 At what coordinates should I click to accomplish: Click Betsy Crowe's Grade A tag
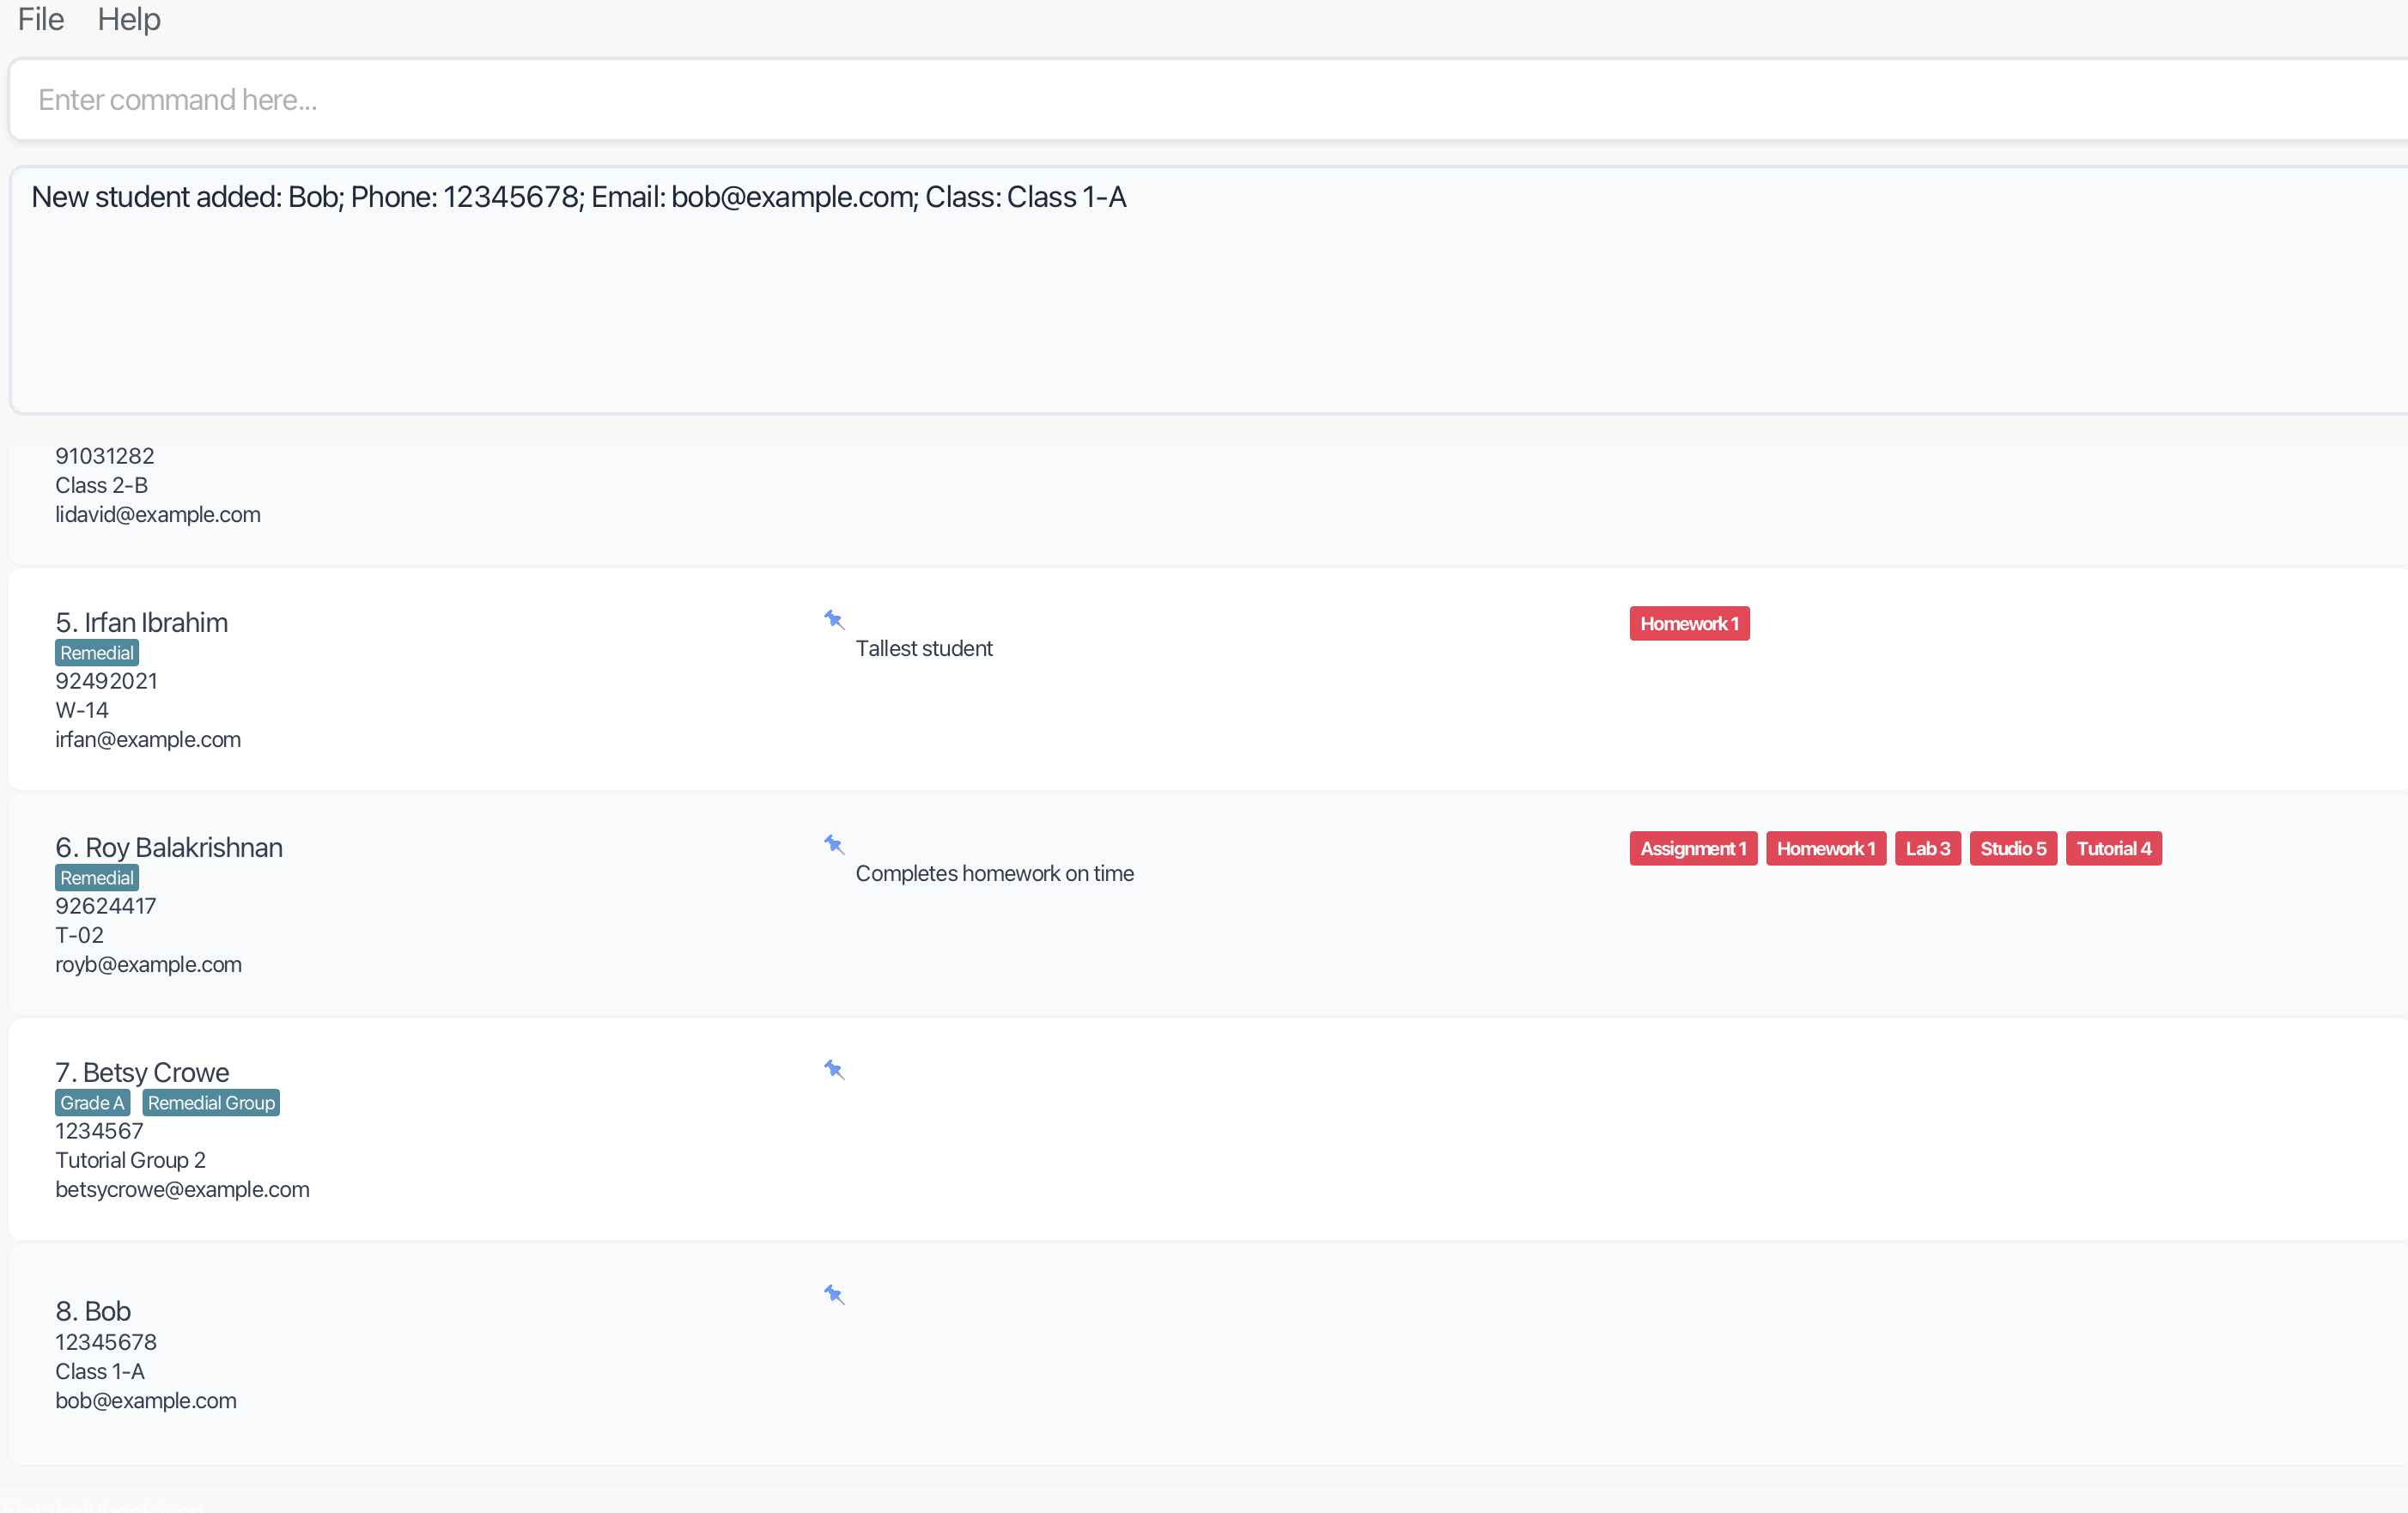point(92,1103)
